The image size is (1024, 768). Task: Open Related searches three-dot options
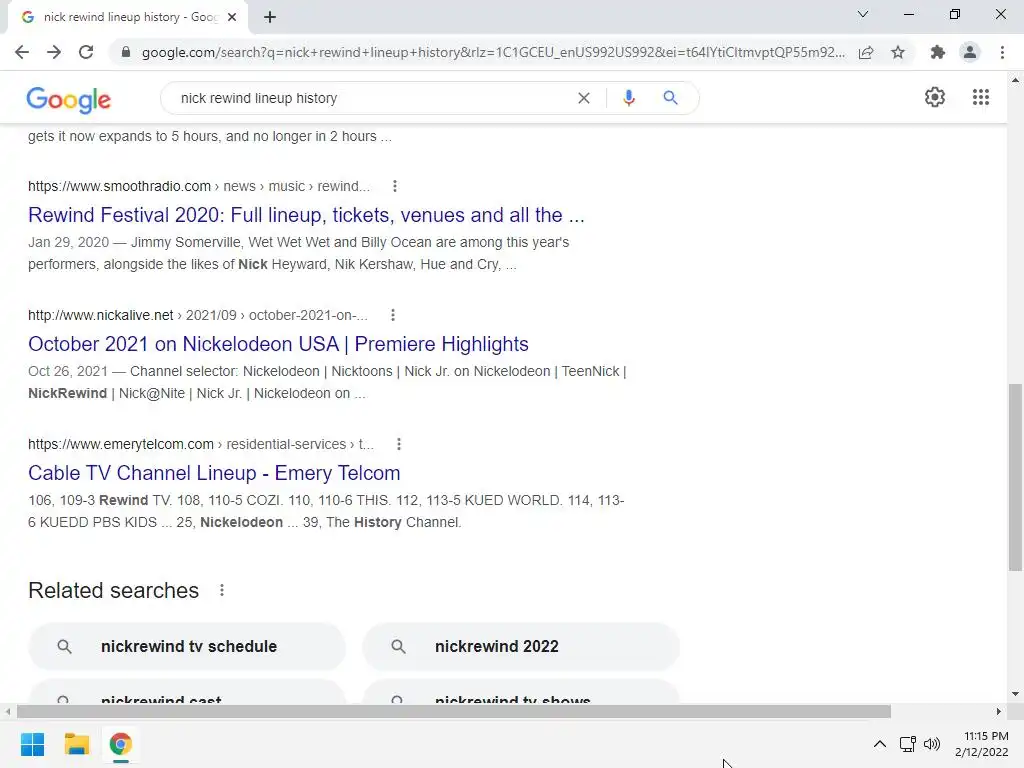[x=222, y=590]
